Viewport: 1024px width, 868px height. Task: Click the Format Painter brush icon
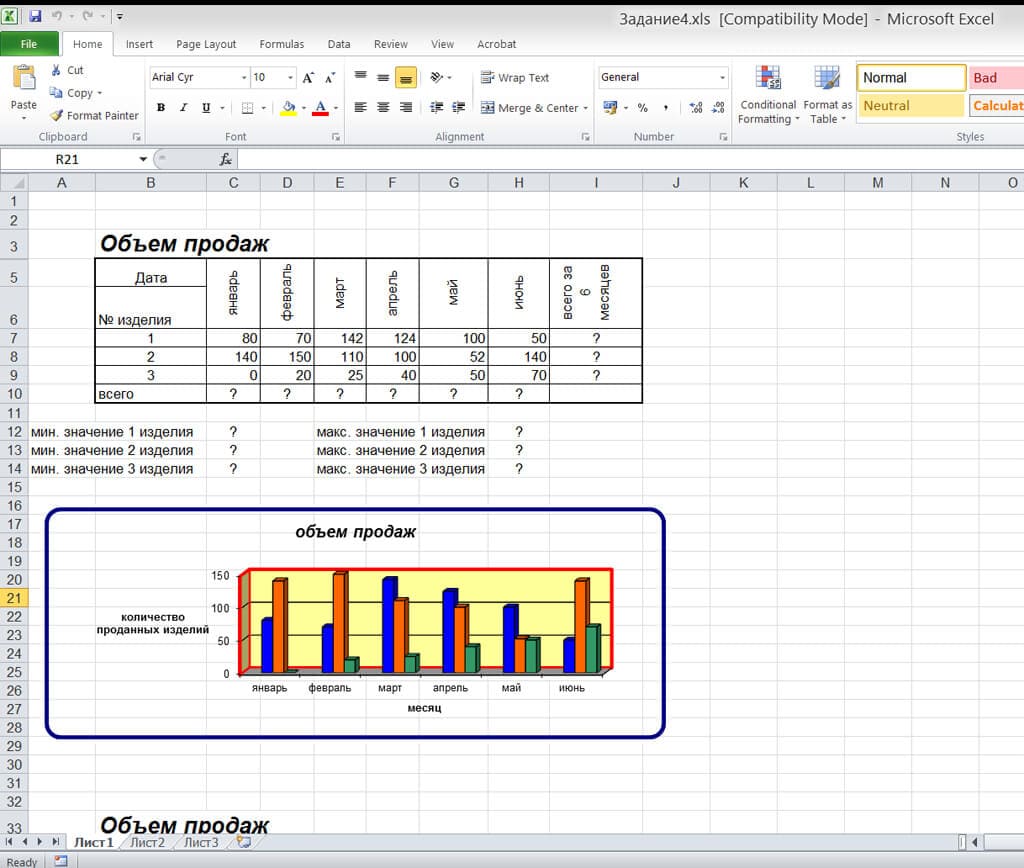tap(57, 116)
